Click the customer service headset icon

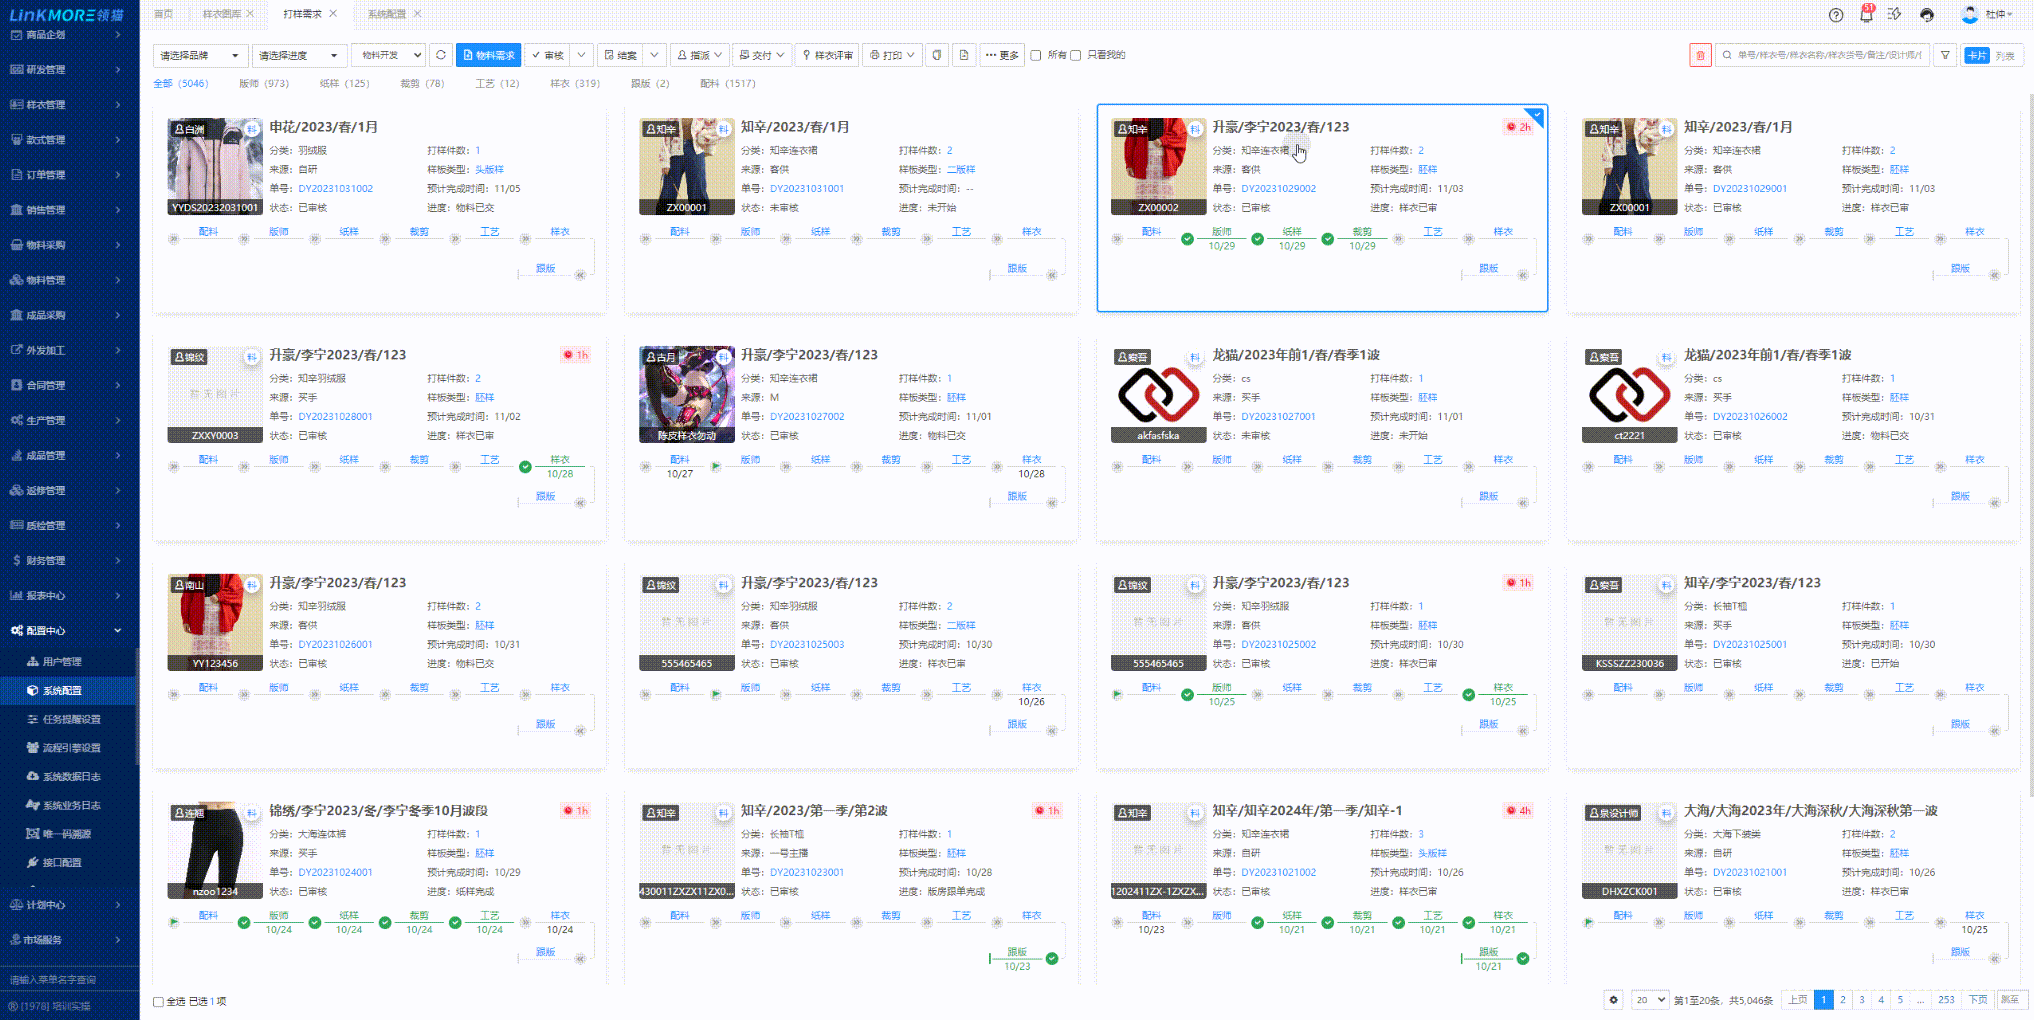coord(1927,15)
